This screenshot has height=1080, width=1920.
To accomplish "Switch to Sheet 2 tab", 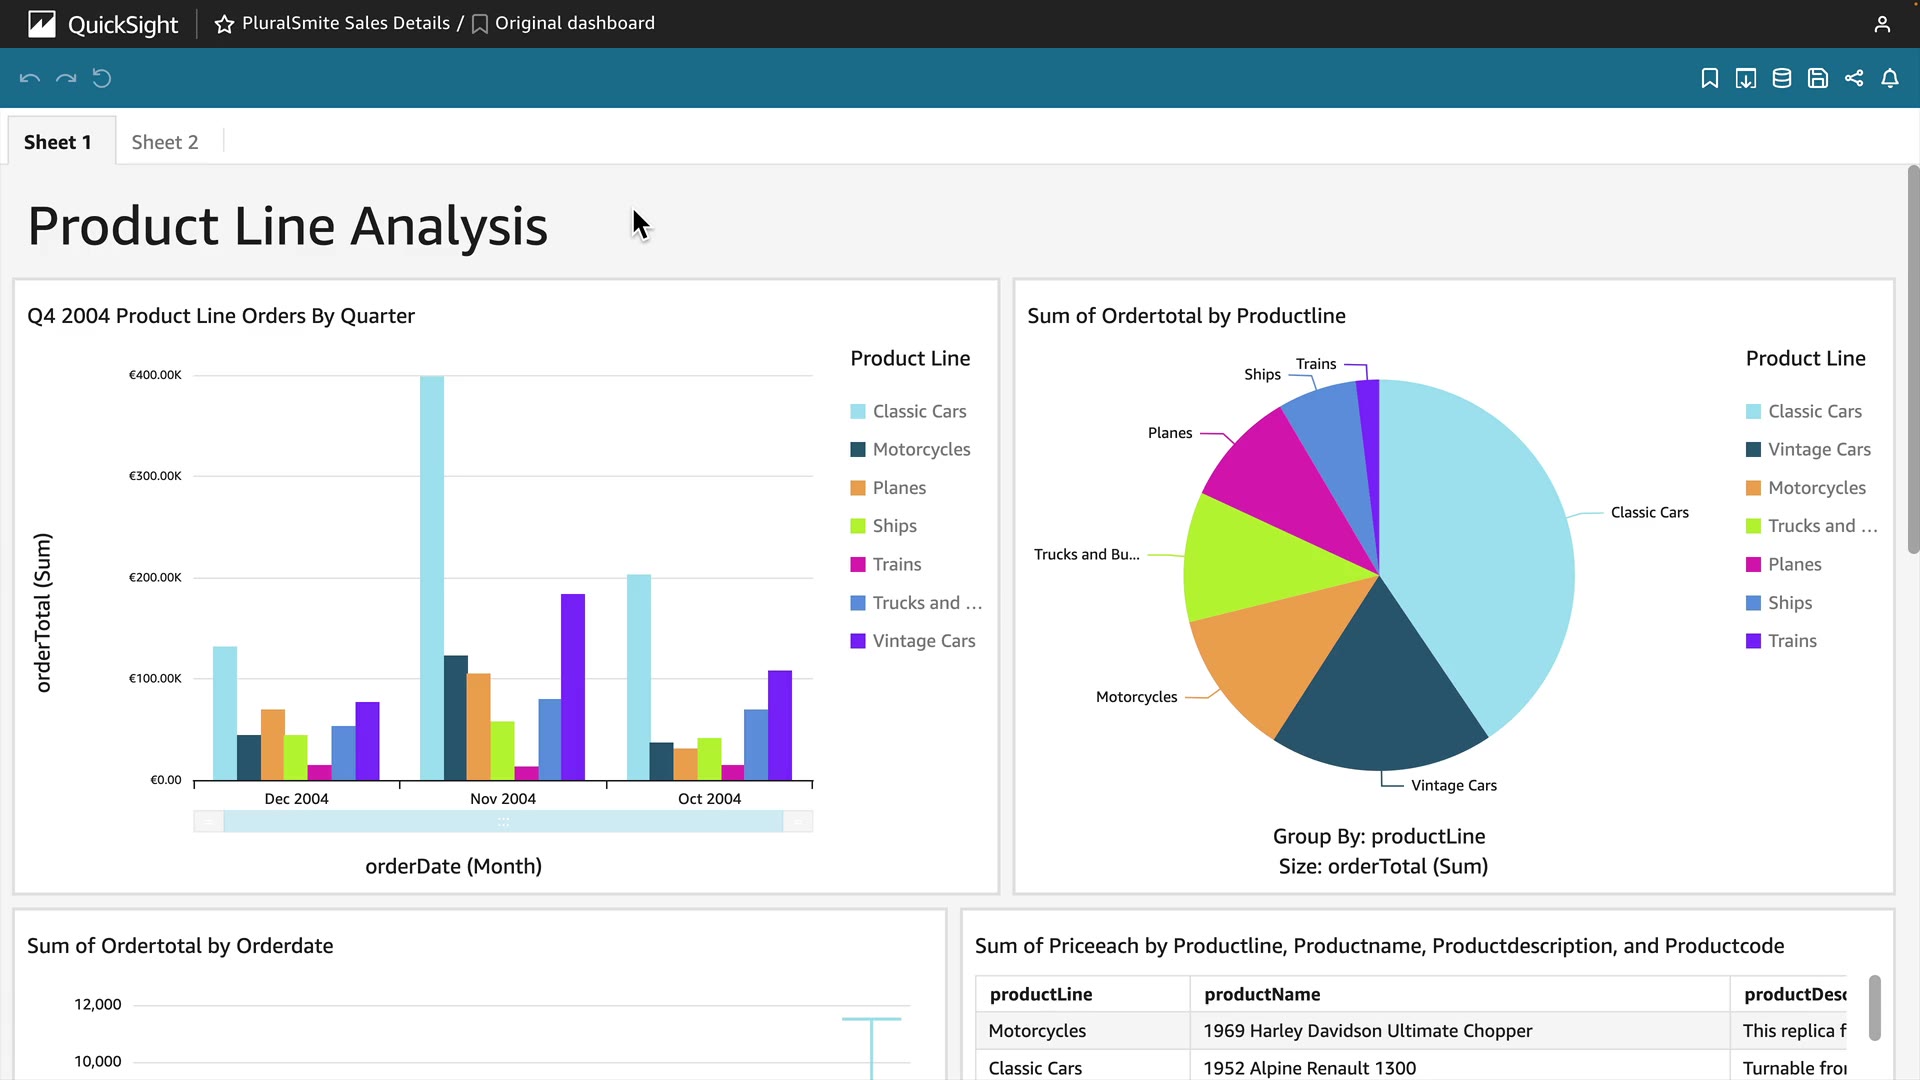I will click(x=165, y=142).
